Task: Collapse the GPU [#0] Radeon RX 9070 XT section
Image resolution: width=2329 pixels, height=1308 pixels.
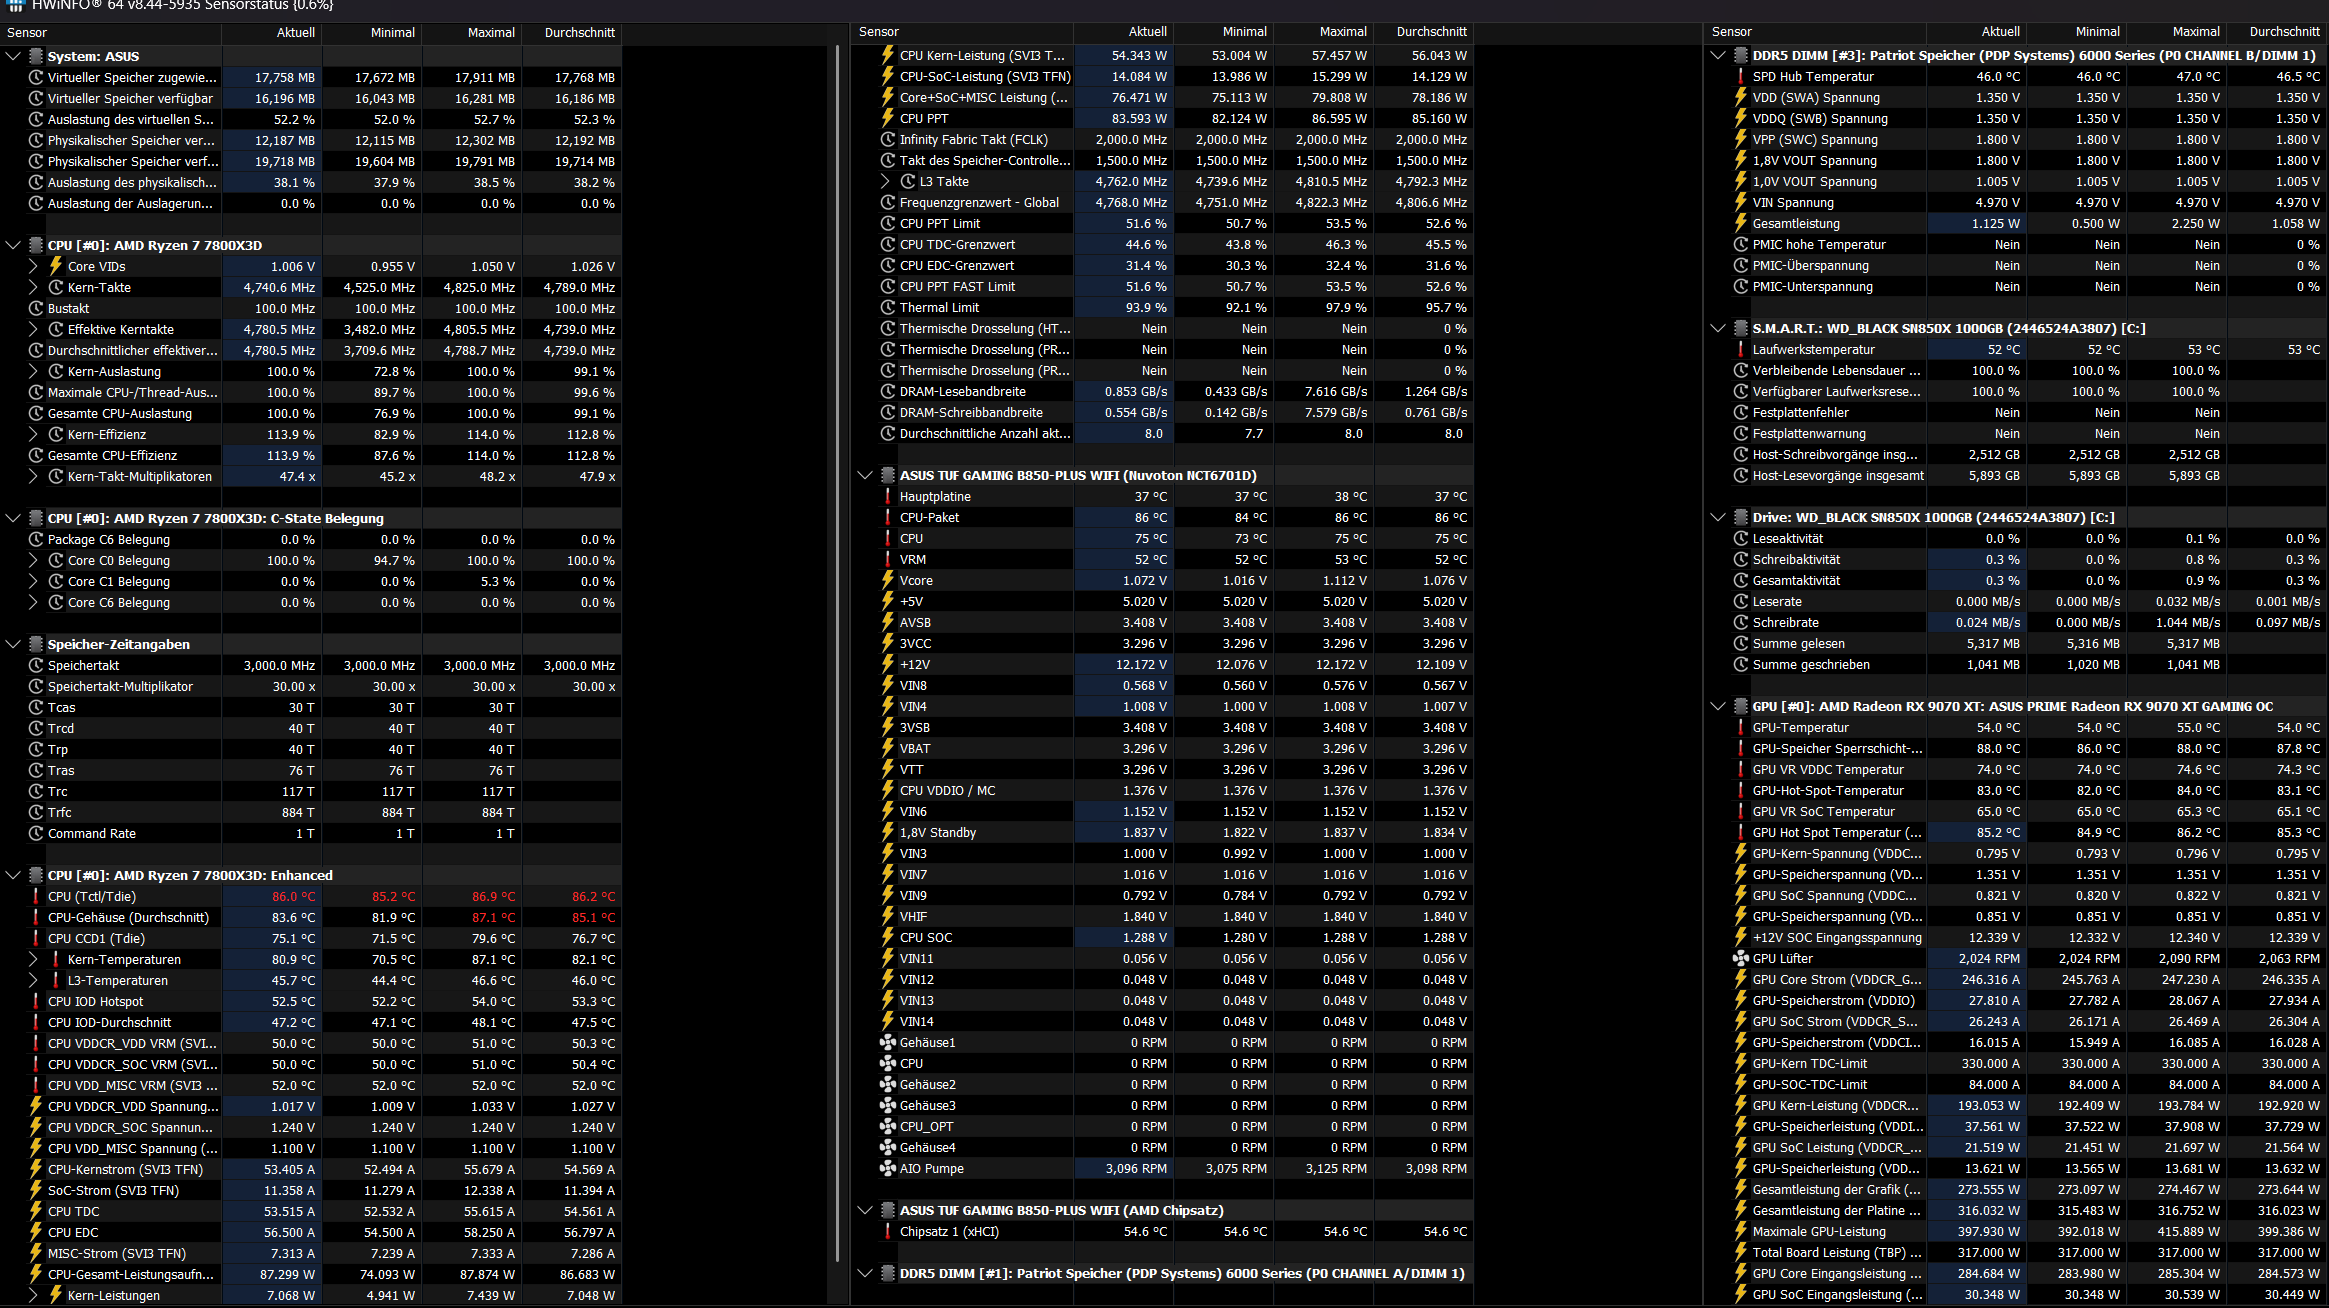Action: pyautogui.click(x=1718, y=706)
